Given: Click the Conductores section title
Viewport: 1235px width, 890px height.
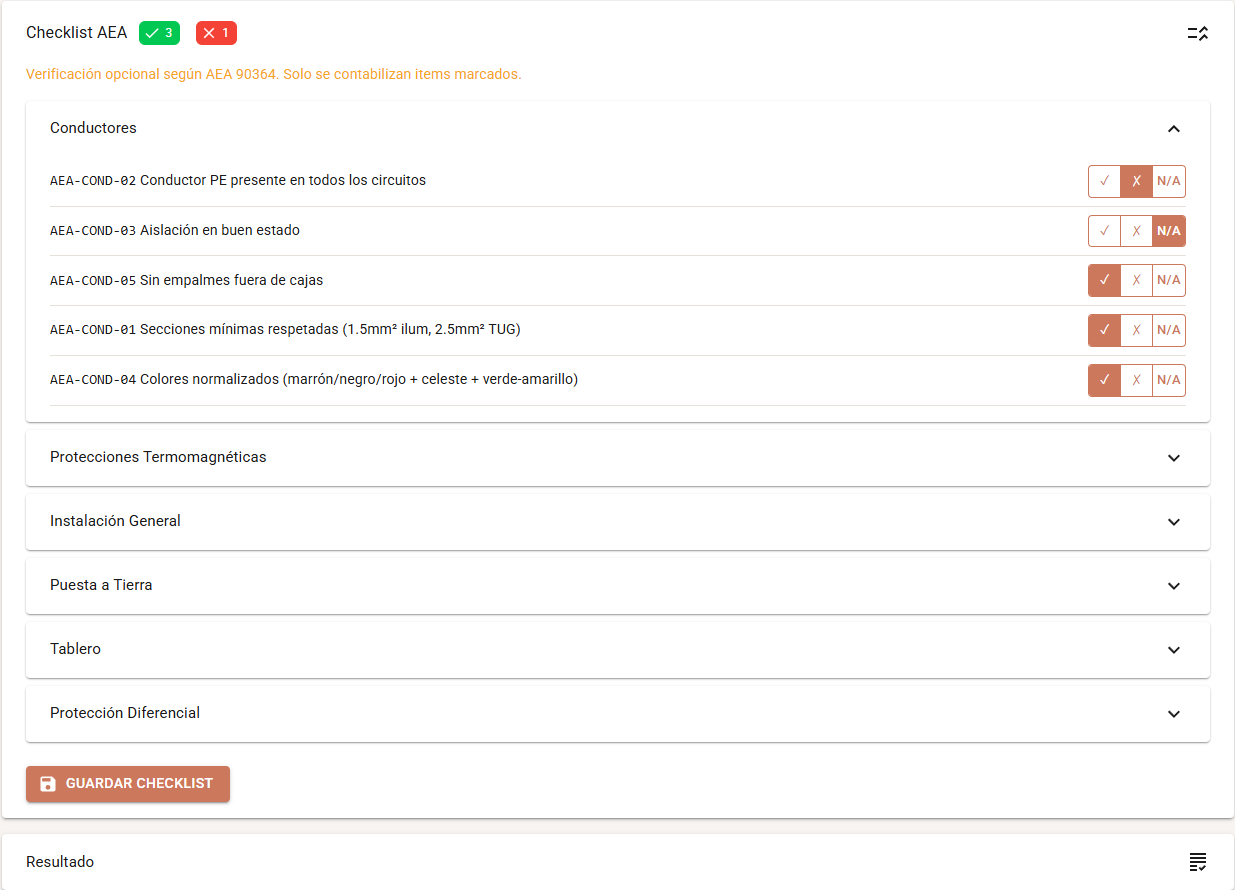Looking at the screenshot, I should 93,128.
